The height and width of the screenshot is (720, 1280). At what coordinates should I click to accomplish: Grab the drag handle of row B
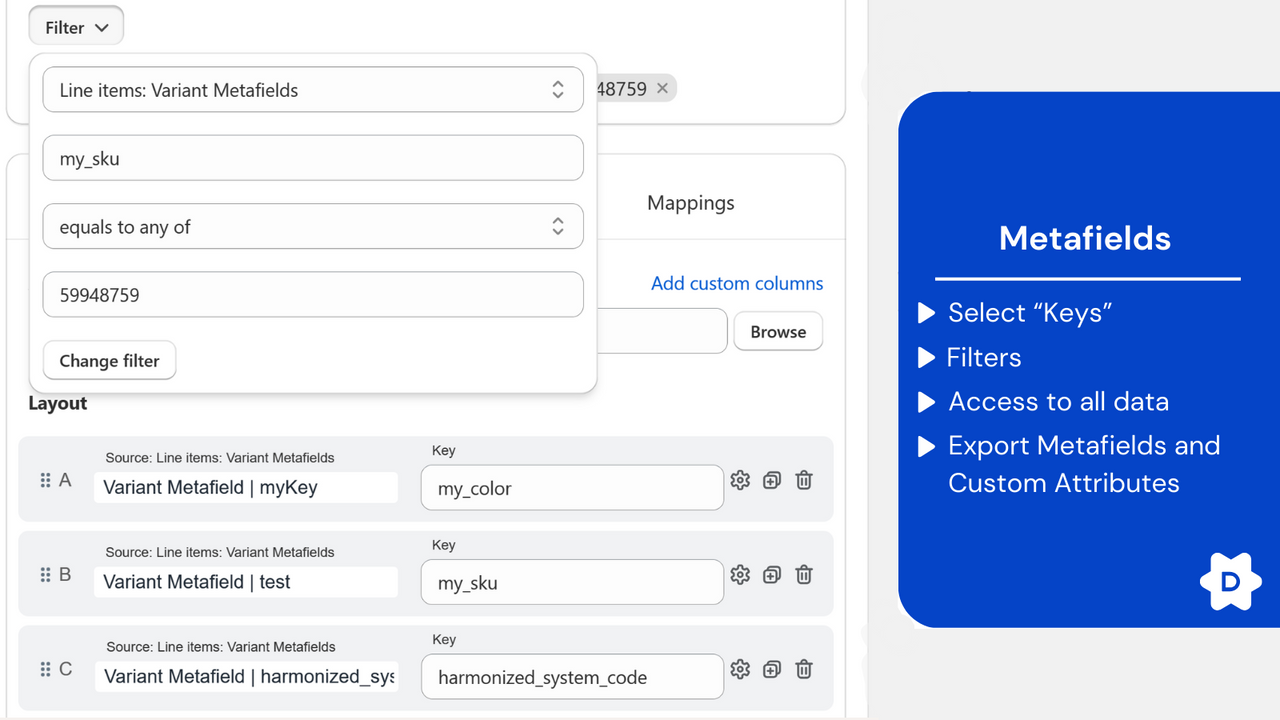click(45, 574)
